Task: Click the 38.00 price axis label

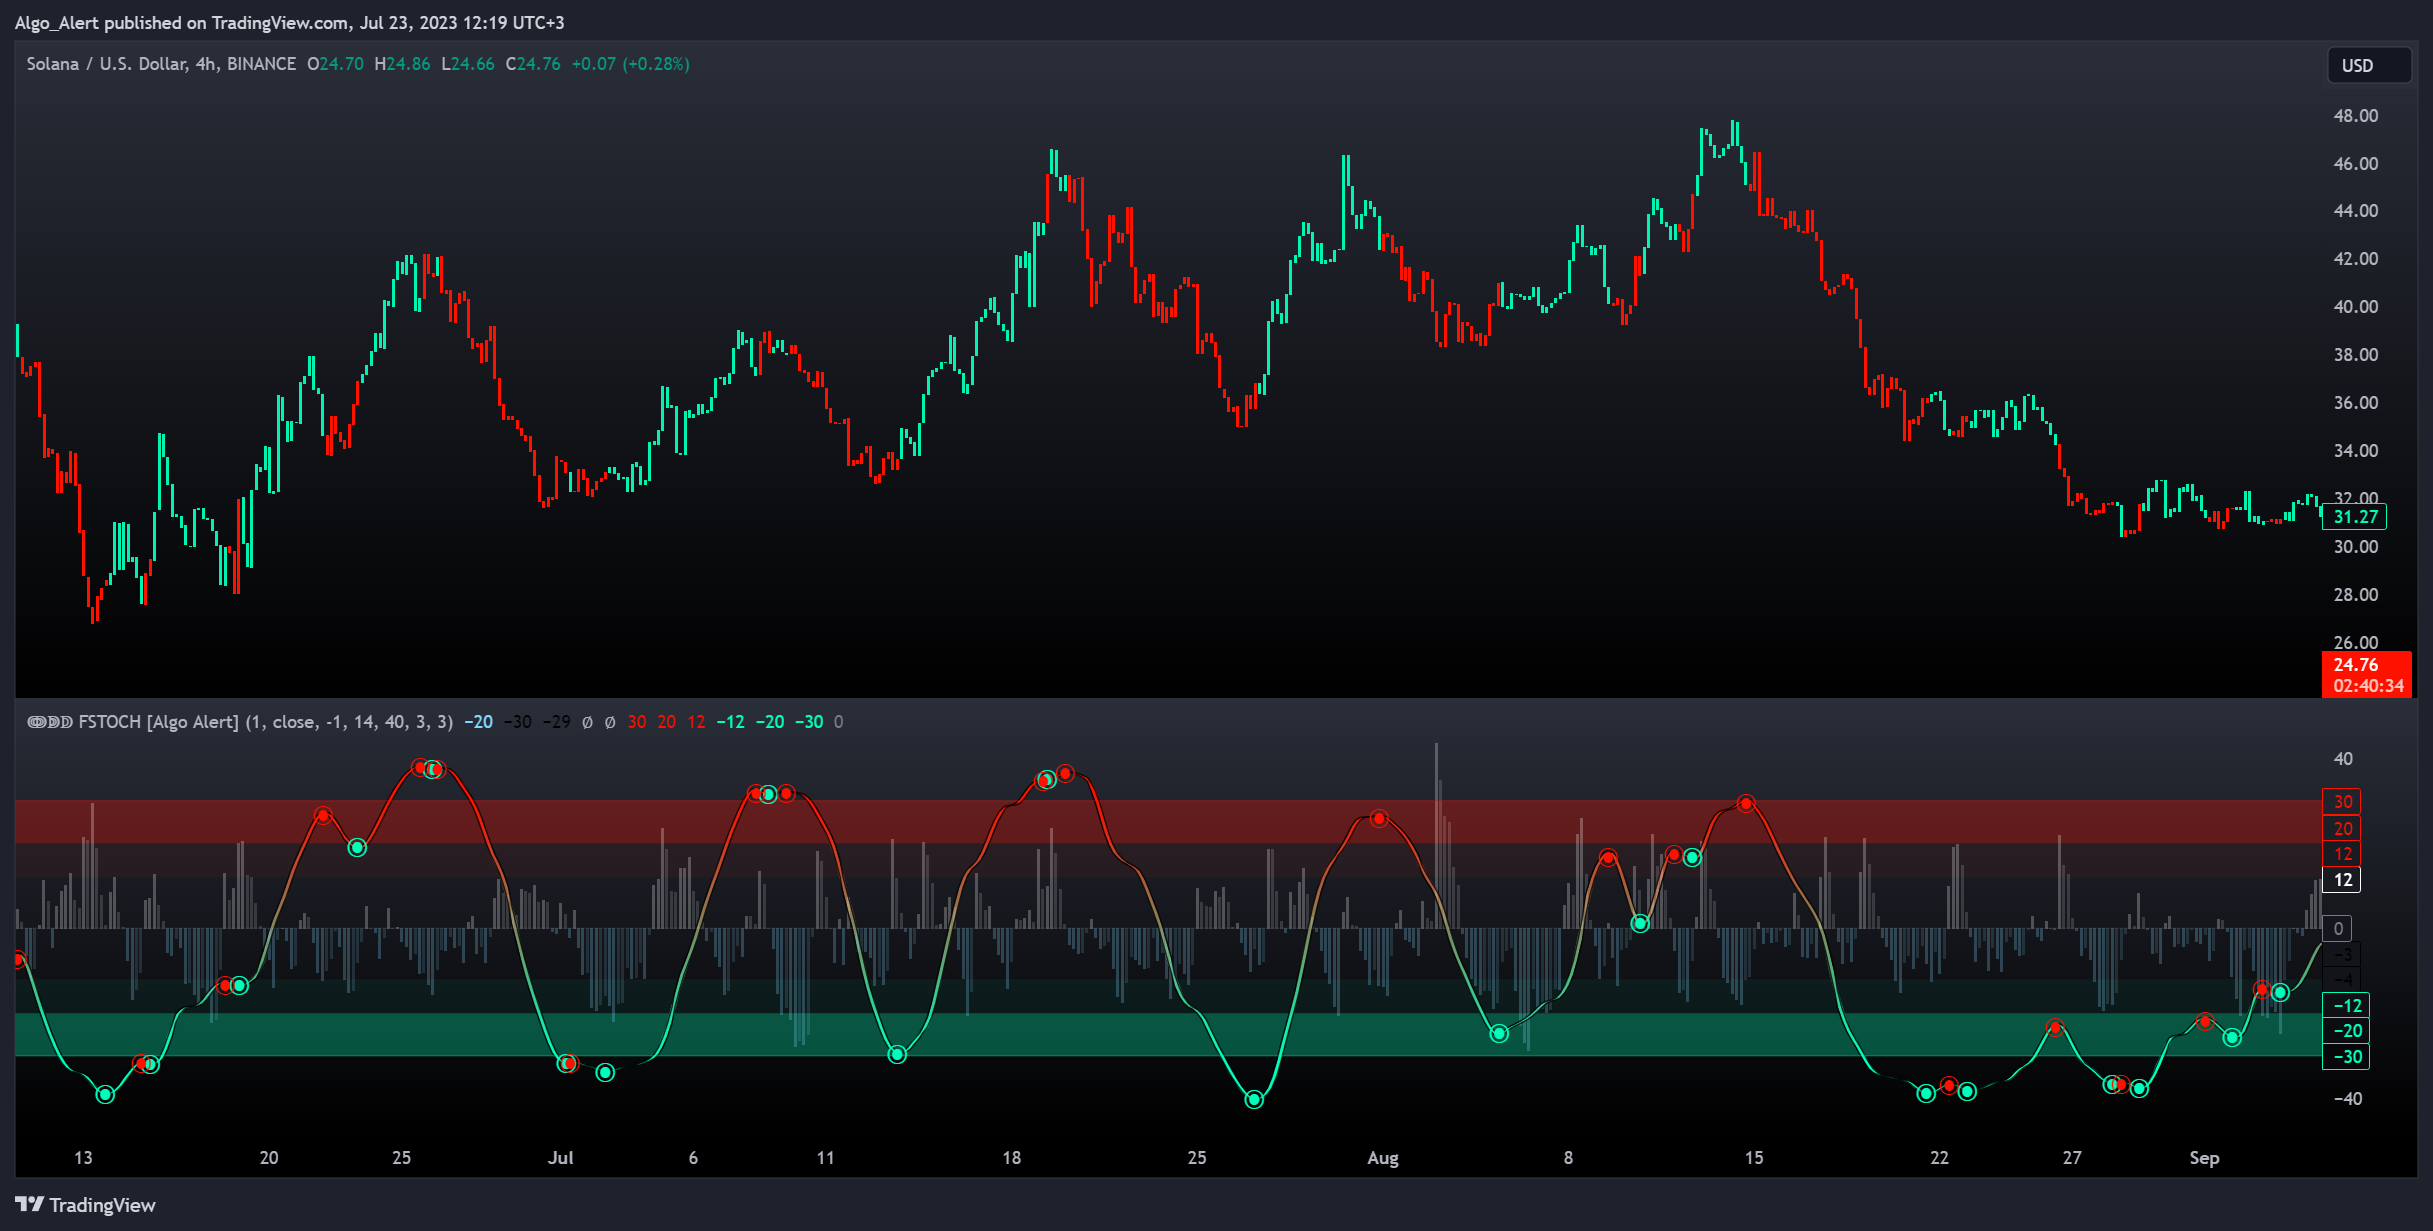Action: click(x=2356, y=354)
